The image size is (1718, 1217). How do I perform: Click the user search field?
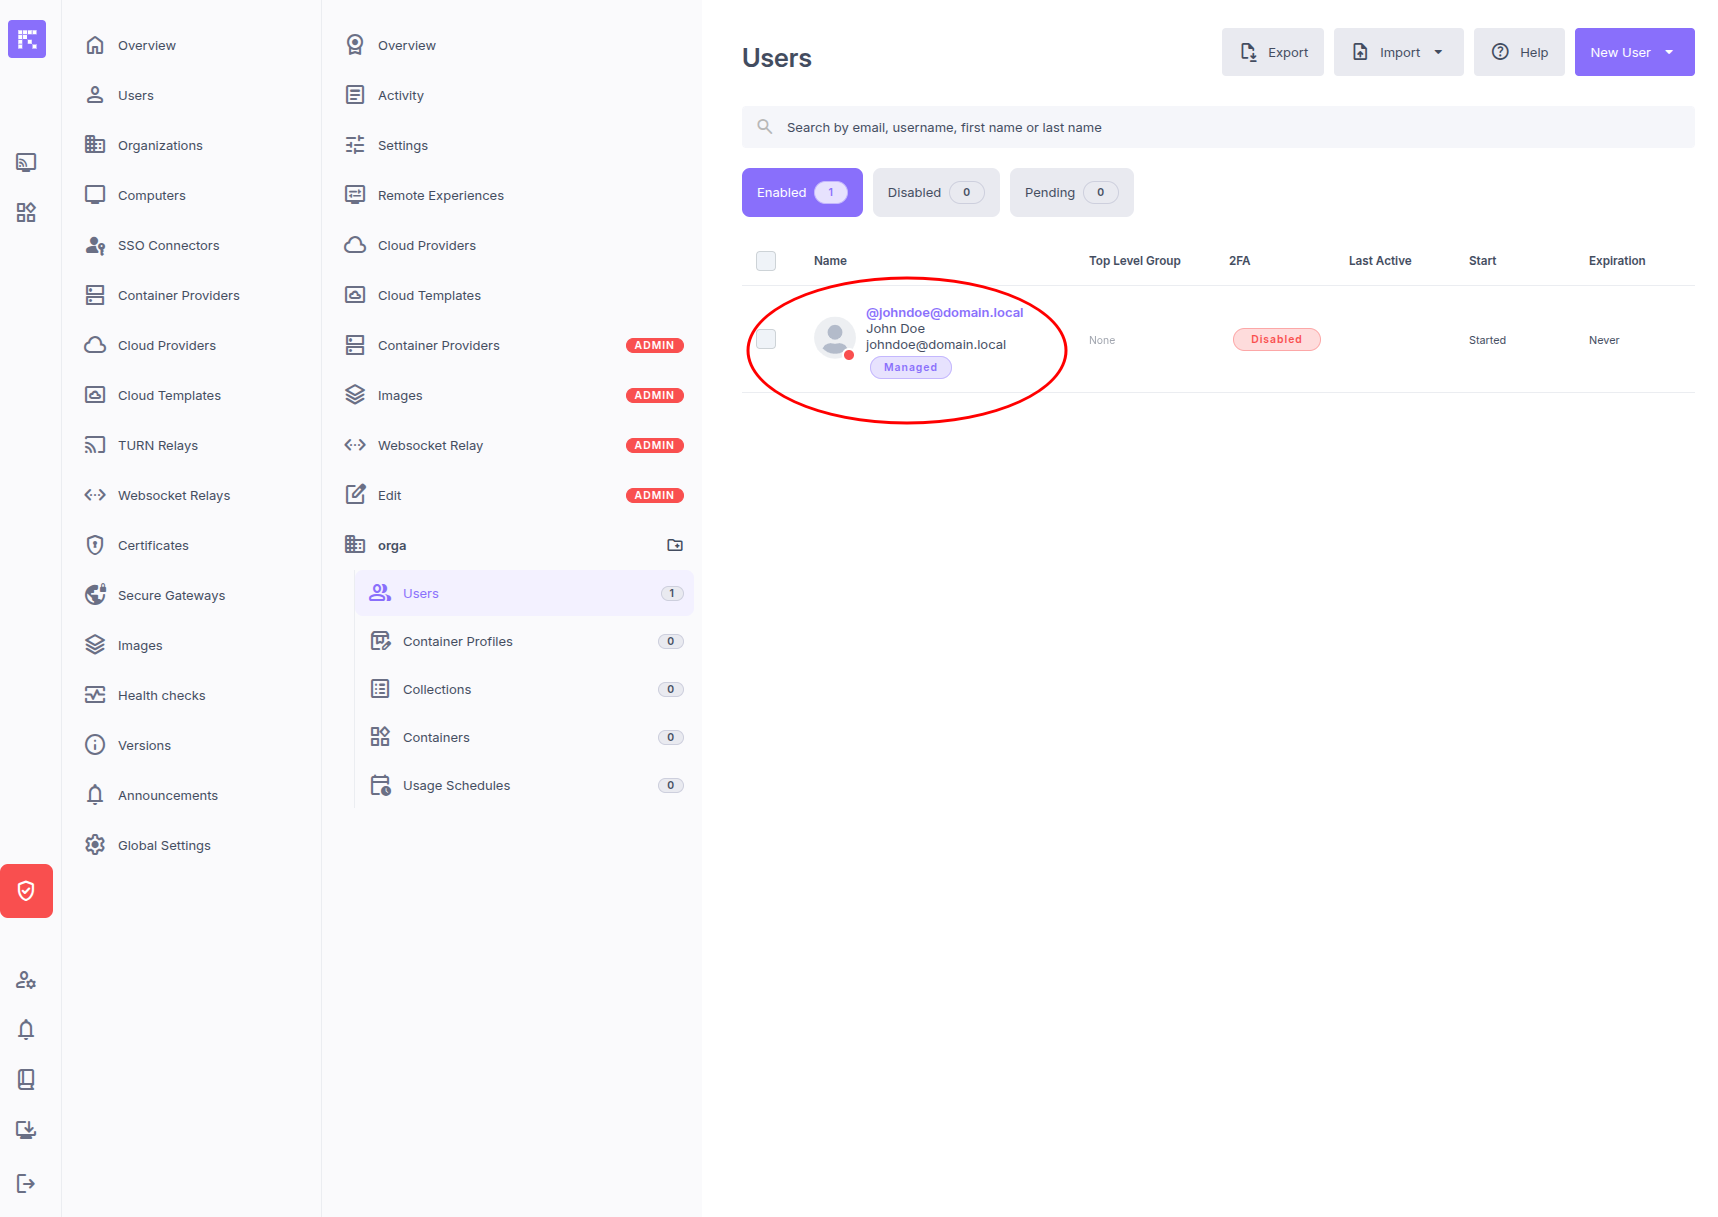coord(1218,127)
